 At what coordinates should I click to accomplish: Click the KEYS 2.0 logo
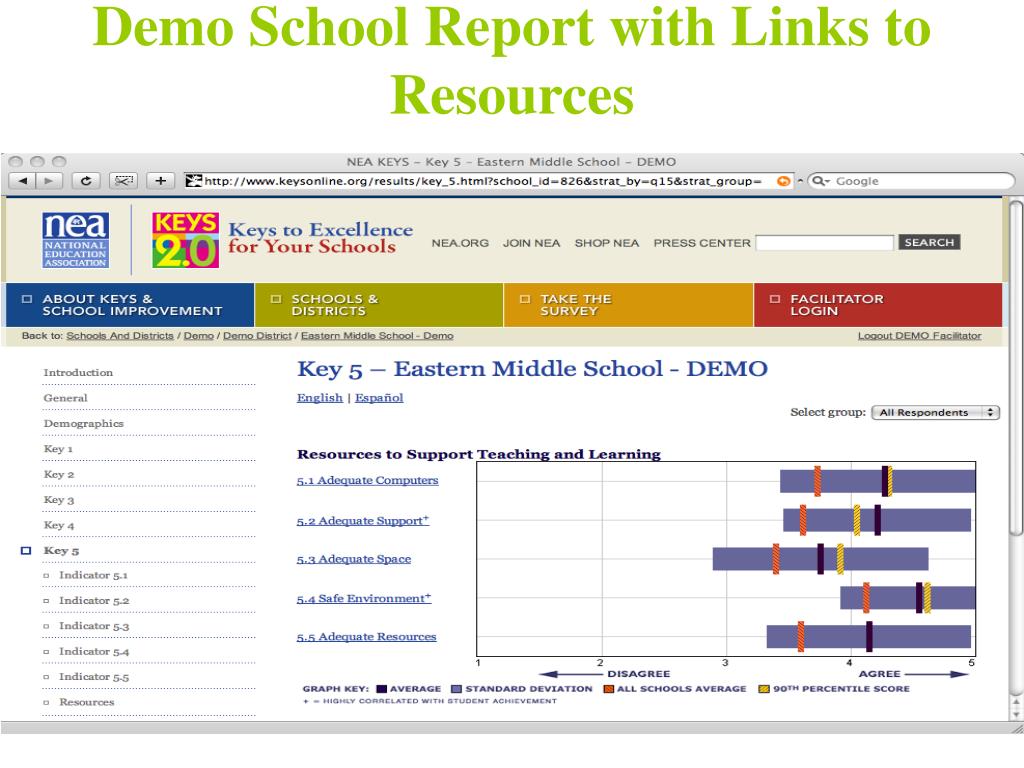185,240
